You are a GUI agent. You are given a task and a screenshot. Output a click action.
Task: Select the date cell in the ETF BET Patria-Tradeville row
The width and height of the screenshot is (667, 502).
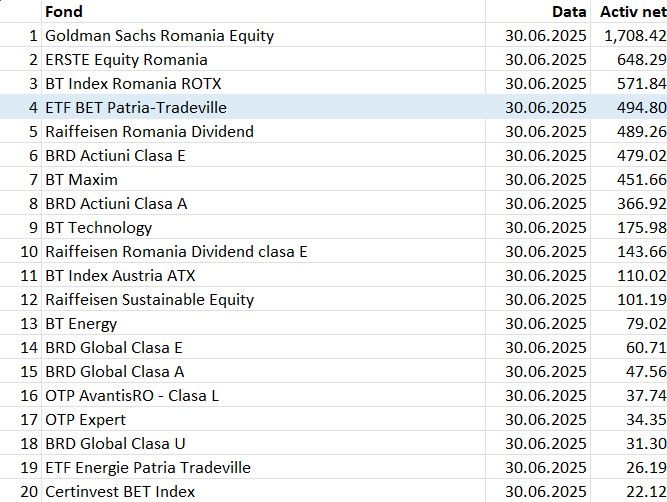coord(538,107)
